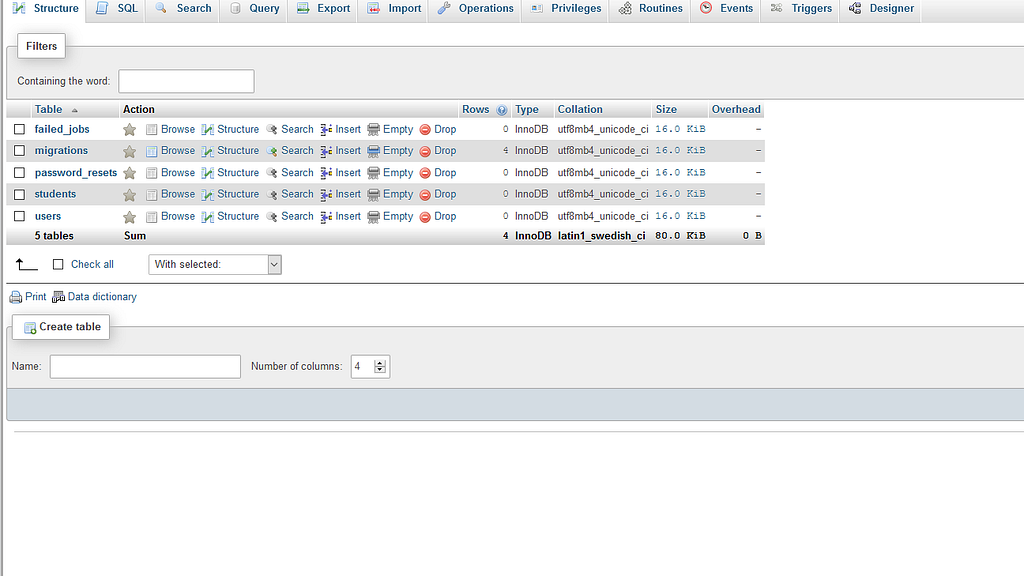Click Browse icon in failed_jobs row

[x=152, y=129]
